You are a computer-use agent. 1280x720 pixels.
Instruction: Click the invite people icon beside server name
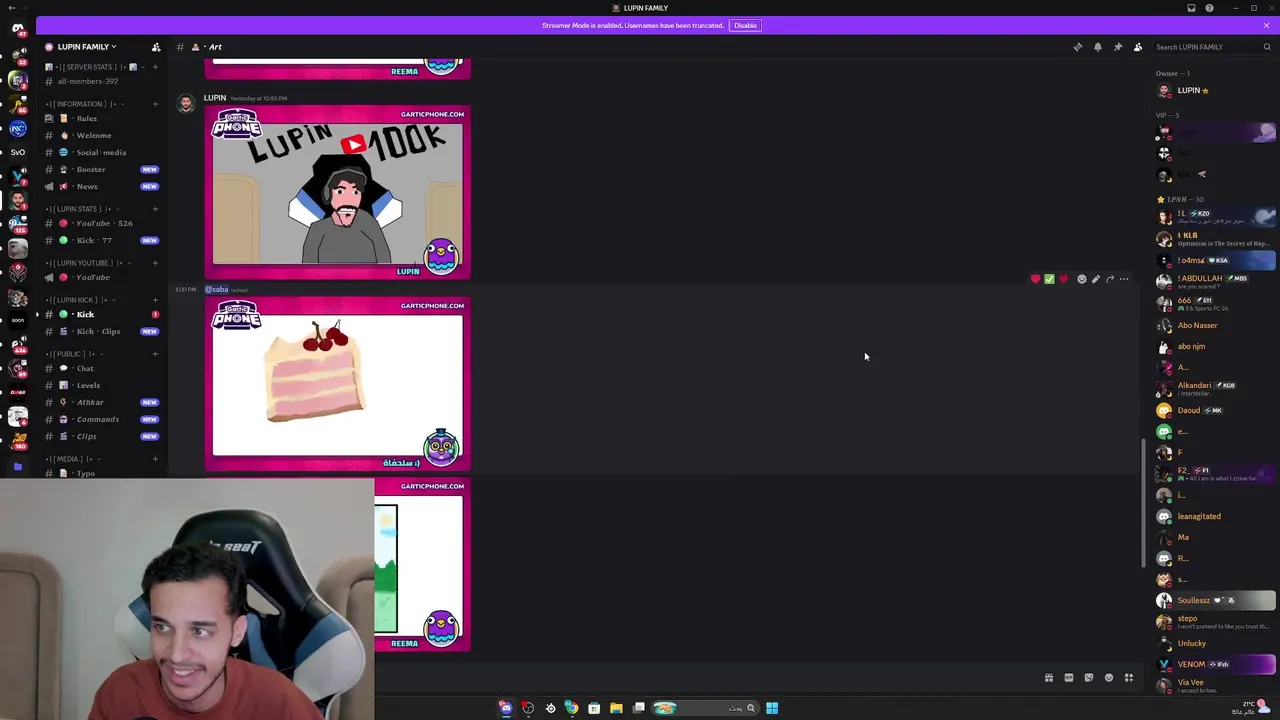click(x=155, y=47)
